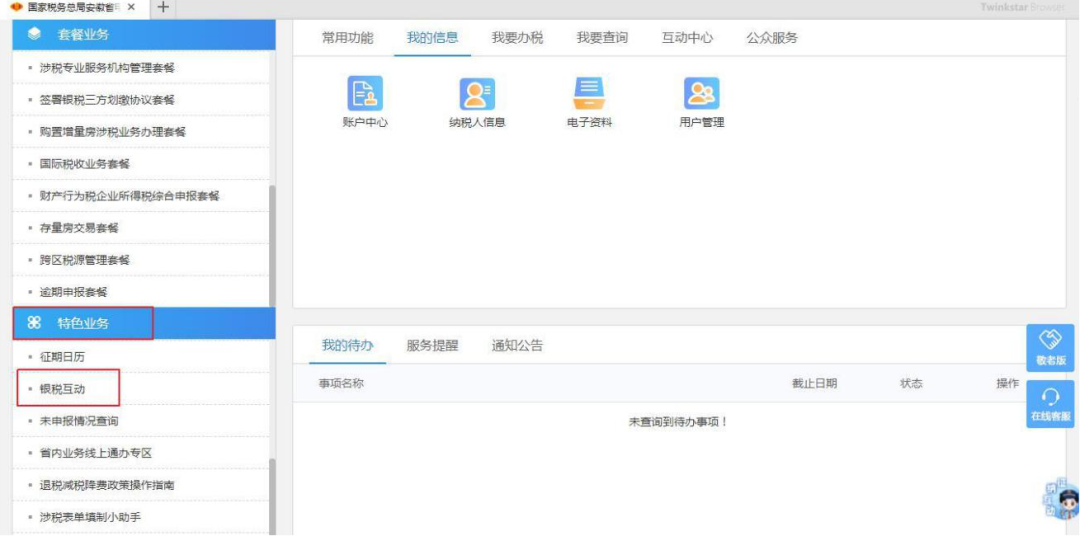Screen dimensions: 1080x536
Task: Open 征期日历 in the sidebar
Action: pyautogui.click(x=62, y=357)
